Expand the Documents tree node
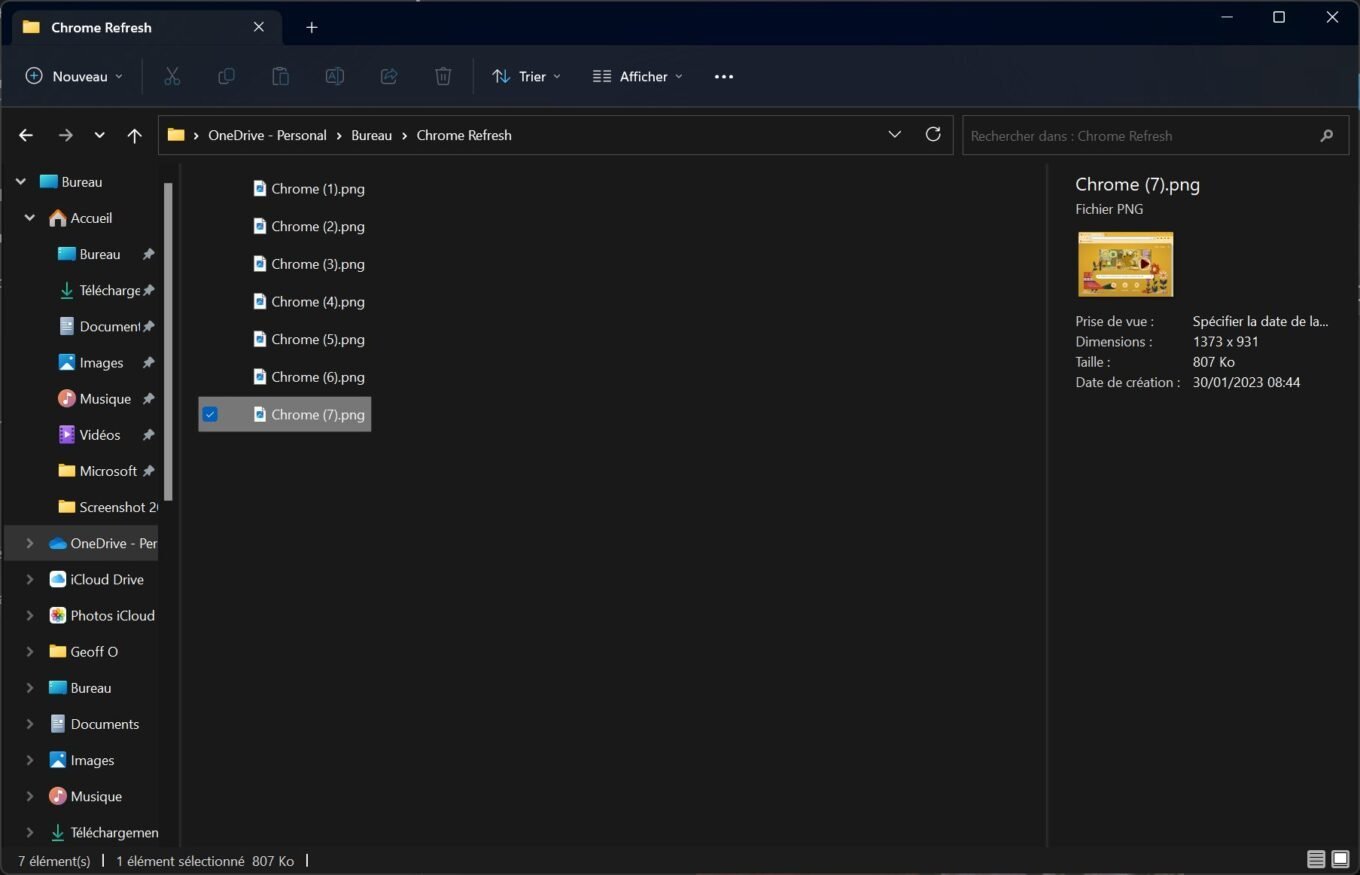 click(30, 724)
